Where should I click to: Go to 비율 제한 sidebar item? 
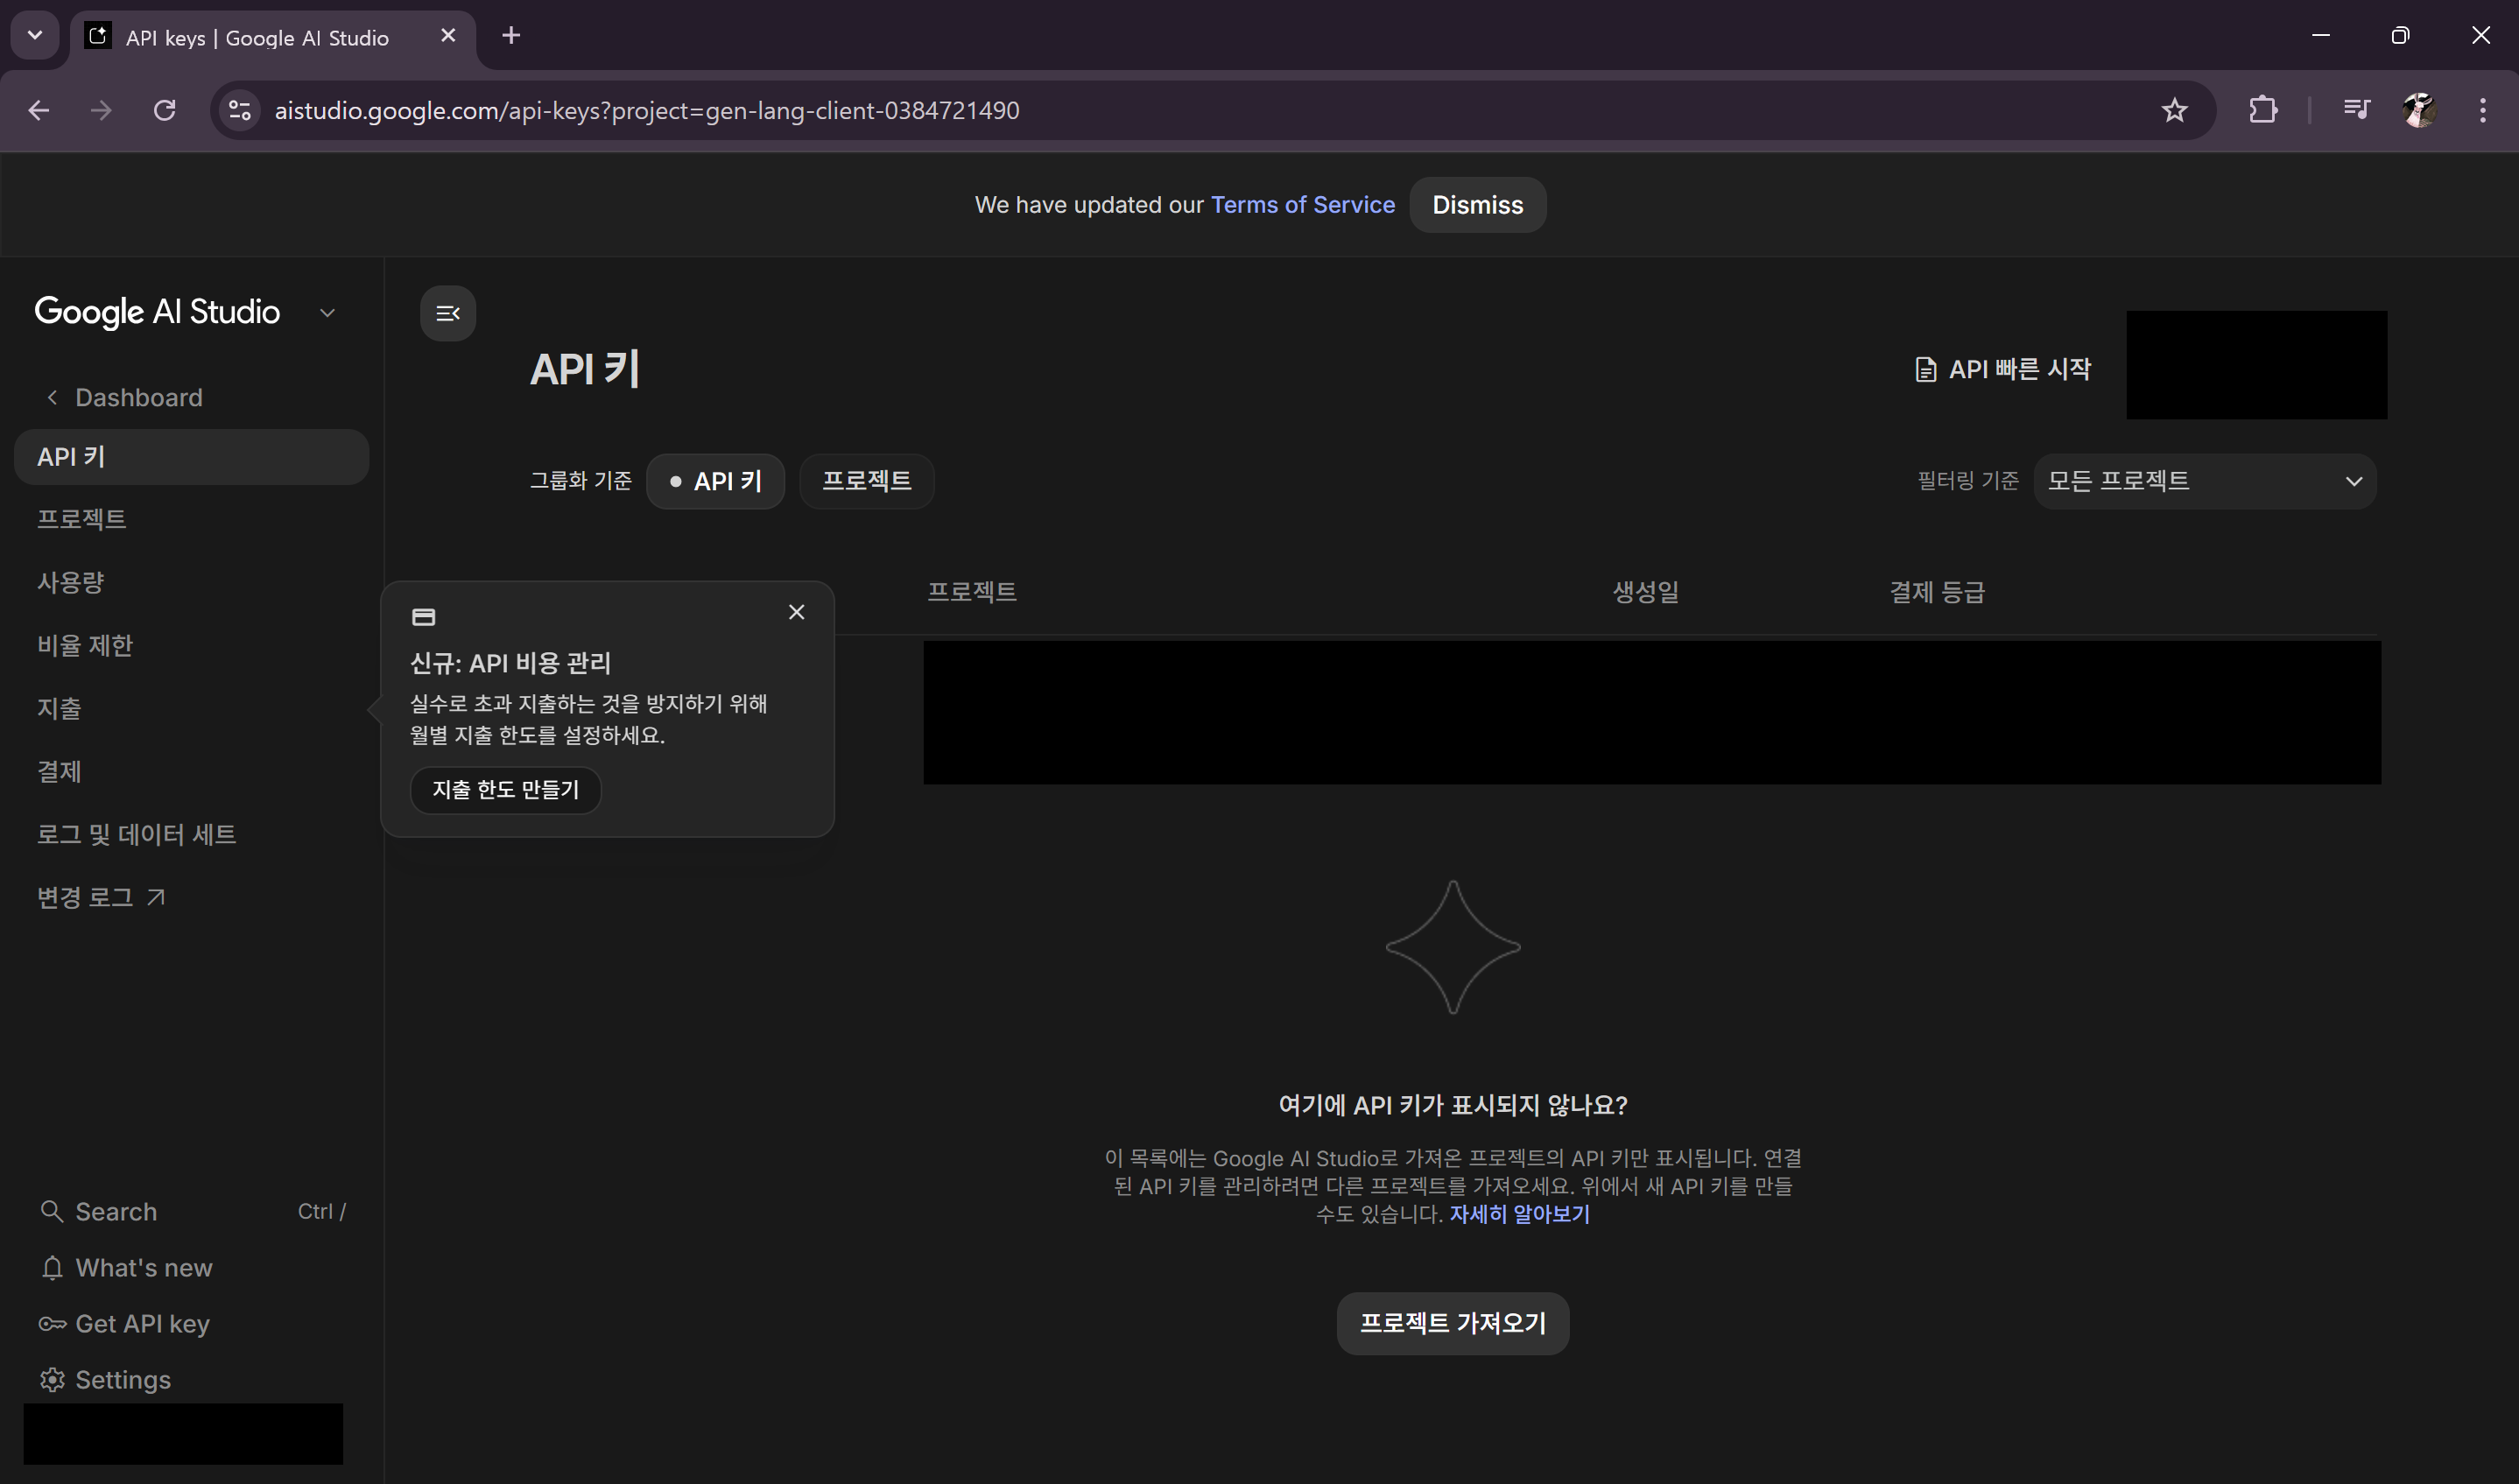pyautogui.click(x=85, y=645)
